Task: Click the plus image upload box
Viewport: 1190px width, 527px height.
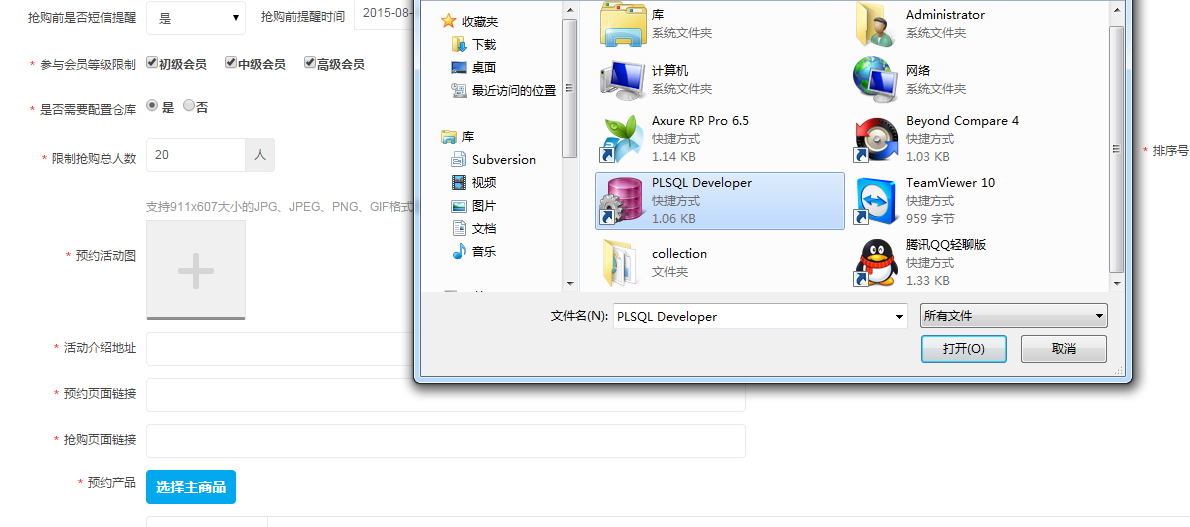Action: [196, 270]
